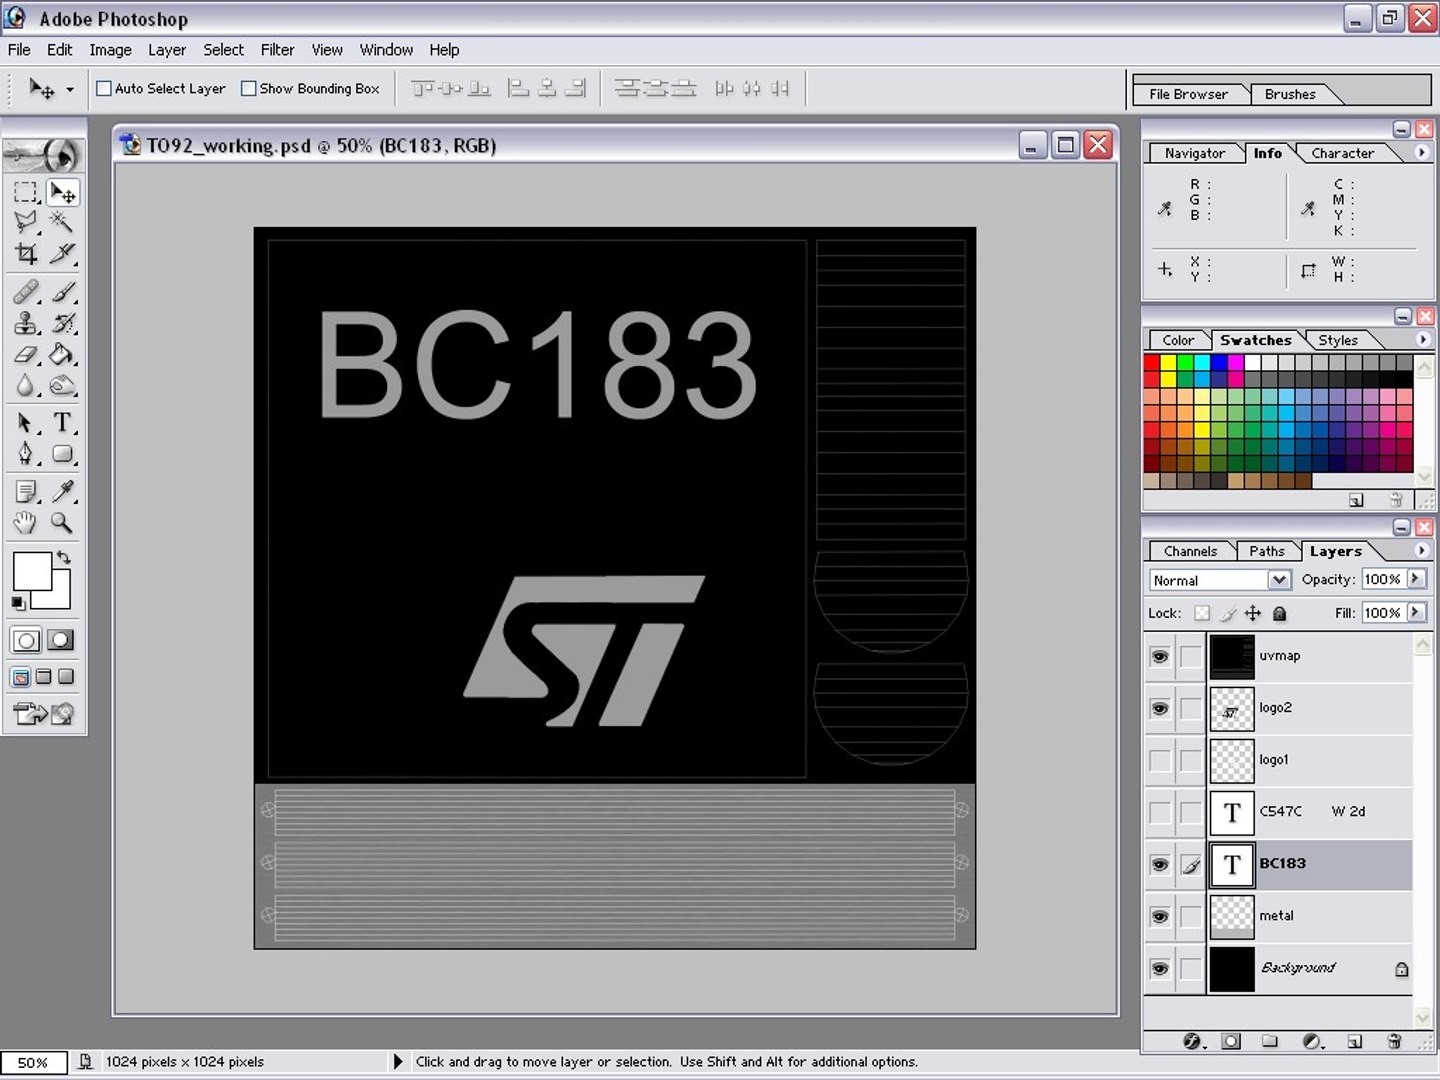Enable Auto Select Layer checkbox
The width and height of the screenshot is (1440, 1080).
(103, 88)
